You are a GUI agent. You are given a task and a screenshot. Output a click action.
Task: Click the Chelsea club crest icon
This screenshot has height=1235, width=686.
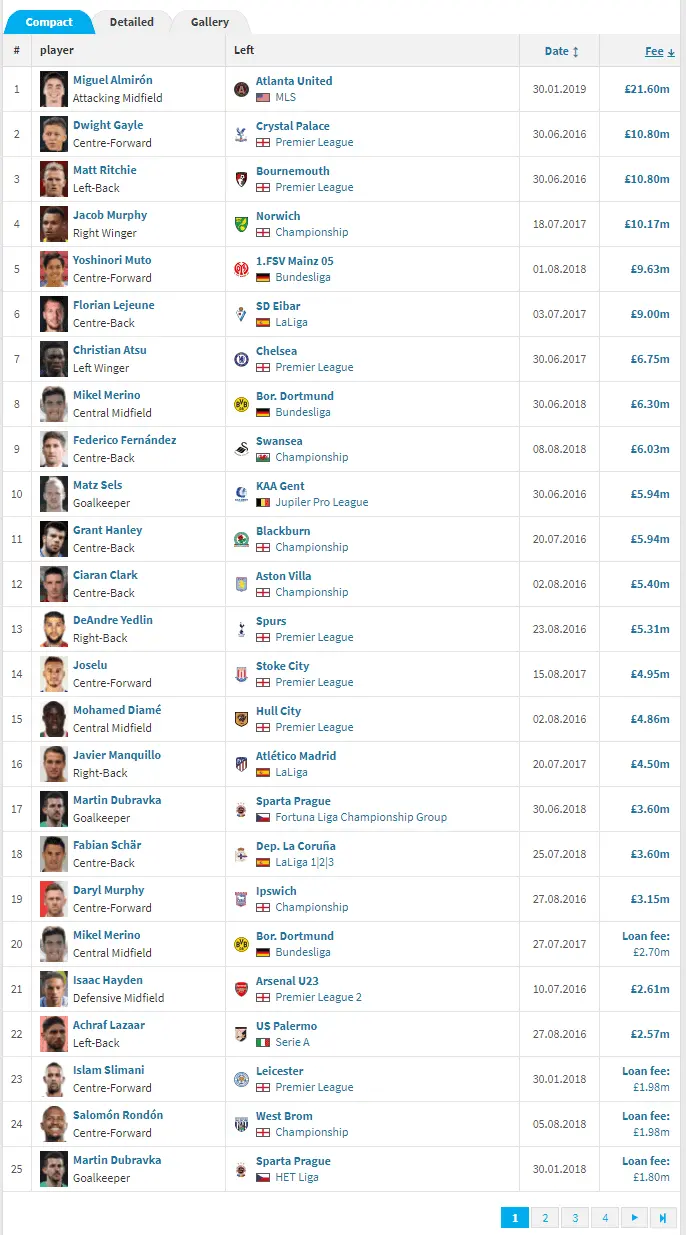pyautogui.click(x=240, y=359)
